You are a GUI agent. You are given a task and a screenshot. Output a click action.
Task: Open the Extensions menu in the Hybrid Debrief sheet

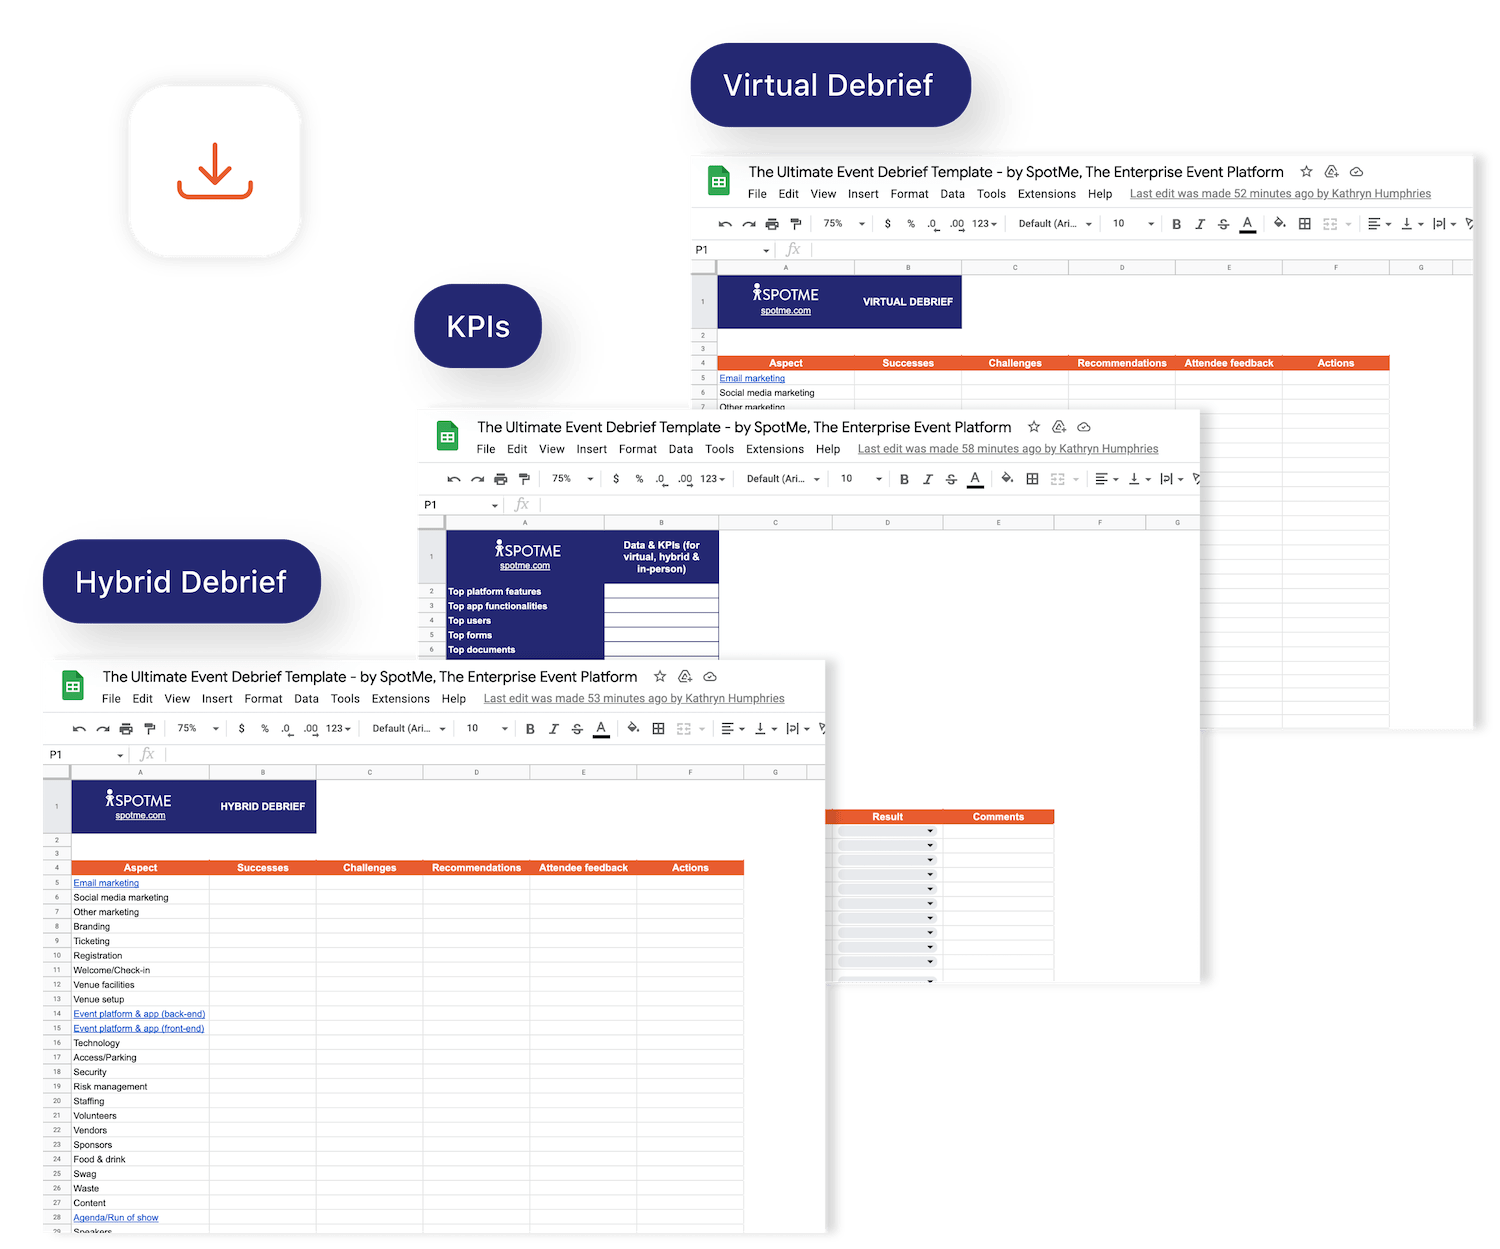400,698
